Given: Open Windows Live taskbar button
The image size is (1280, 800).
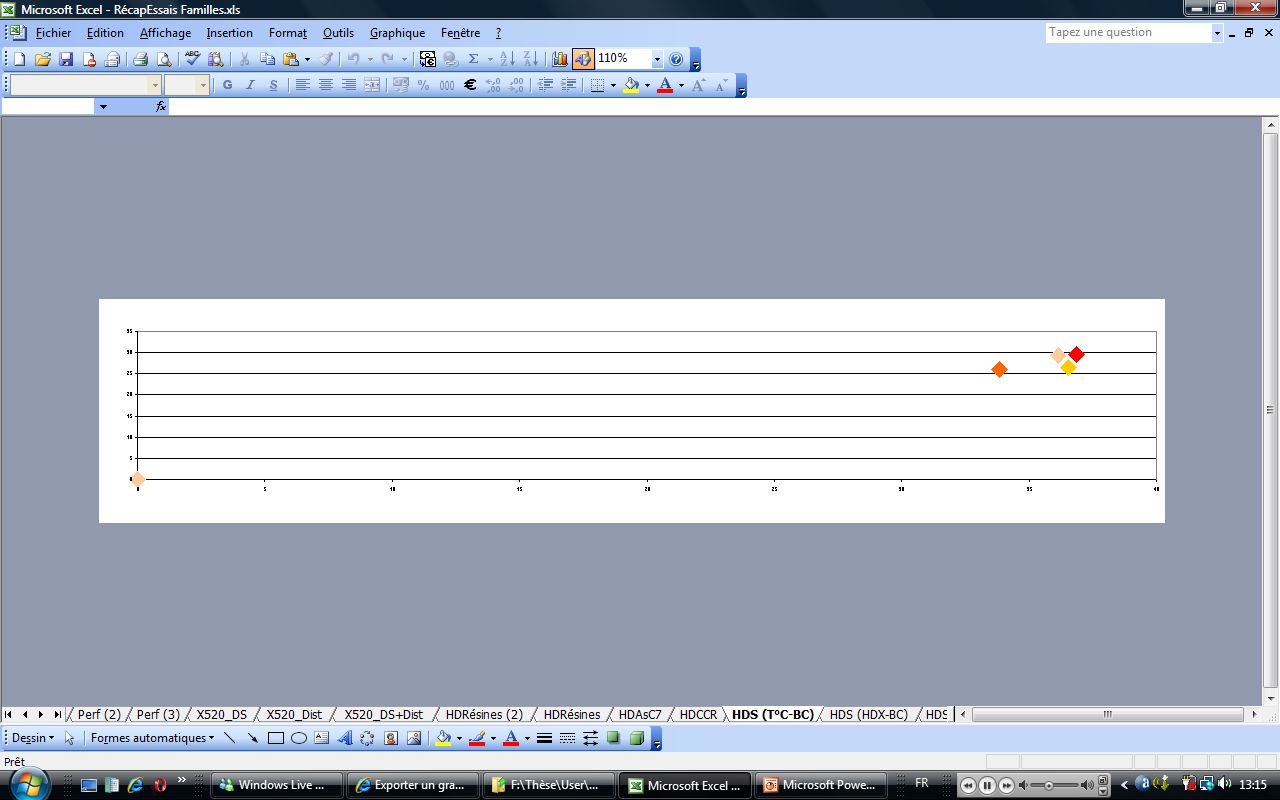Looking at the screenshot, I should 277,785.
